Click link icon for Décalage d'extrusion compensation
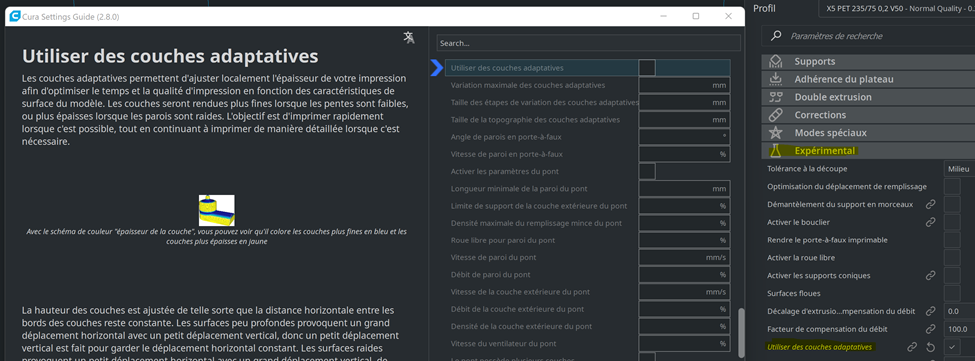The width and height of the screenshot is (975, 361). 930,311
